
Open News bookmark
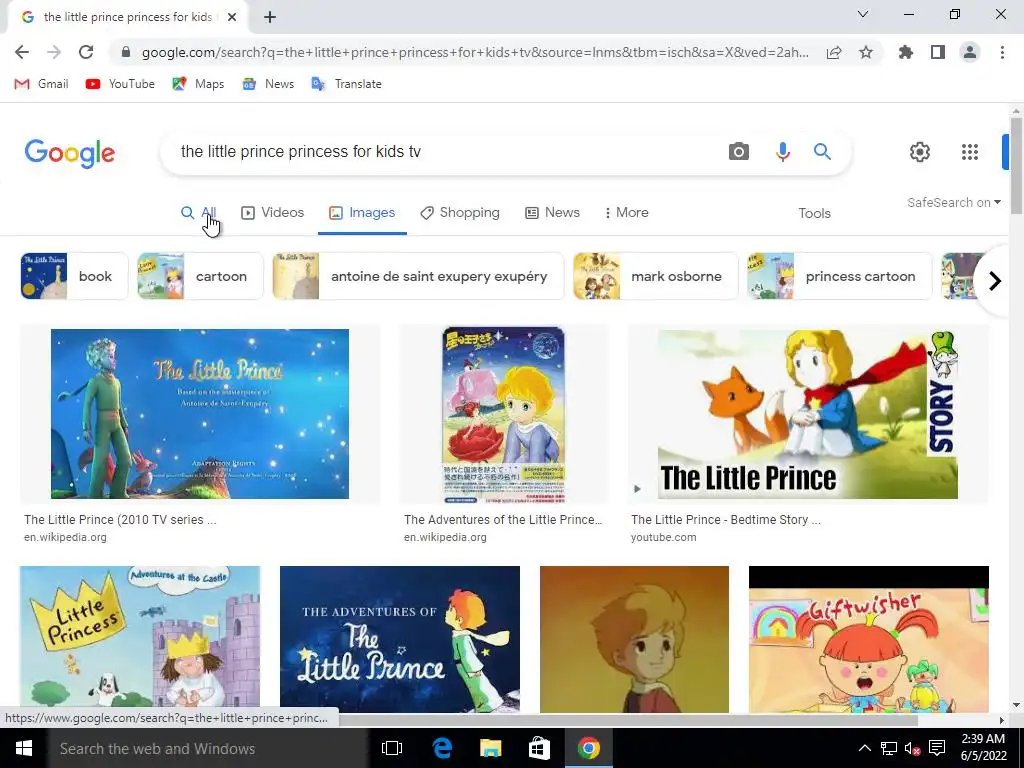pos(268,84)
